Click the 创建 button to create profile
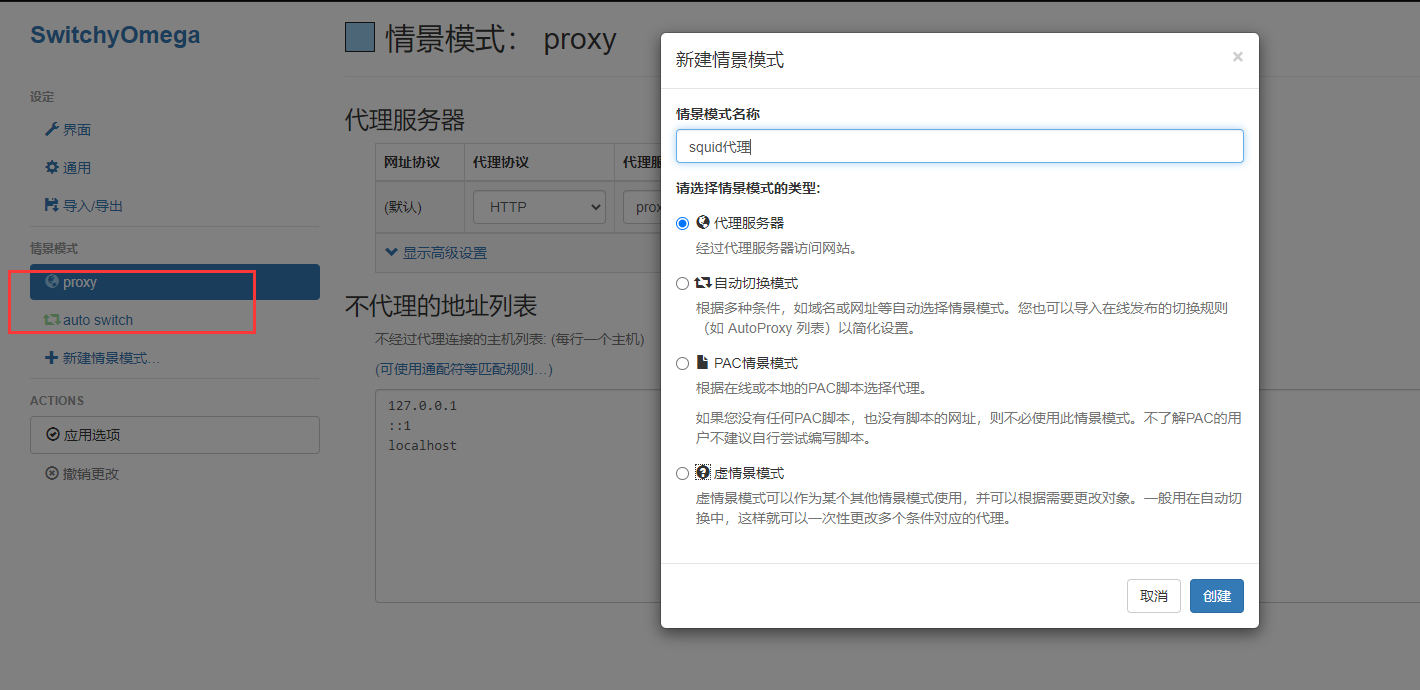The width and height of the screenshot is (1420, 690). coord(1216,595)
